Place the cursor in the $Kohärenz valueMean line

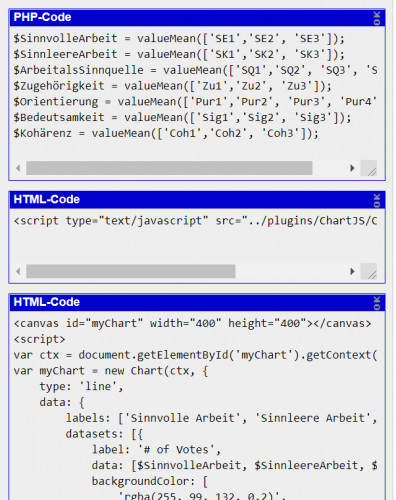coord(166,133)
